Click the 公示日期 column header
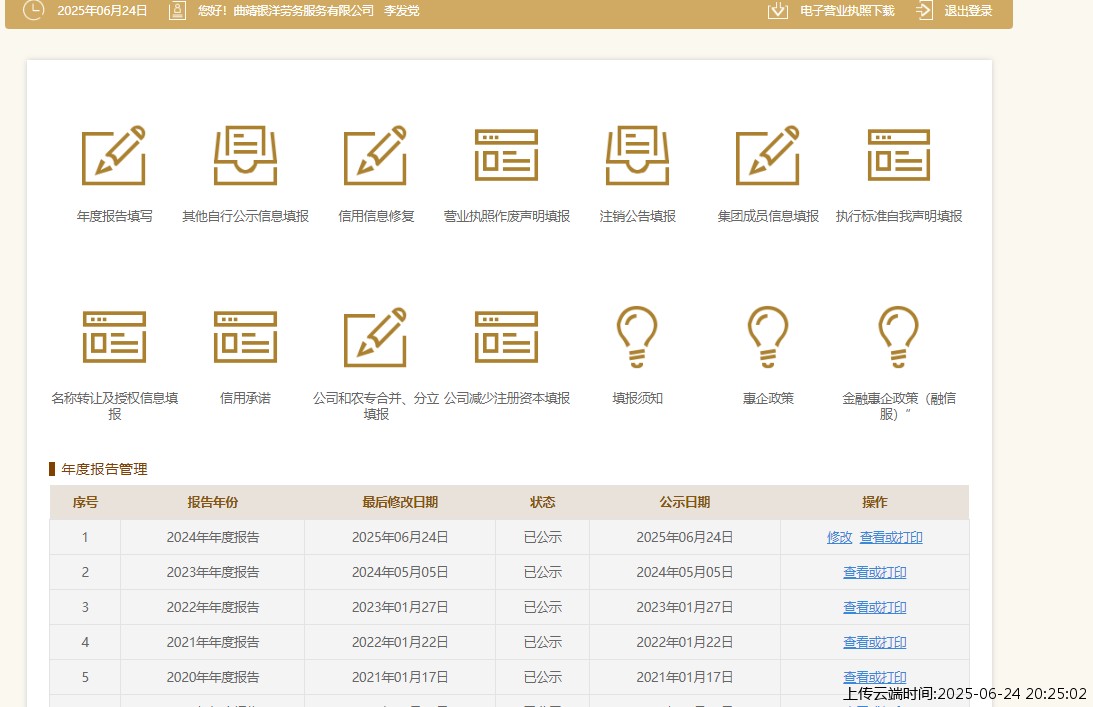 pos(685,502)
